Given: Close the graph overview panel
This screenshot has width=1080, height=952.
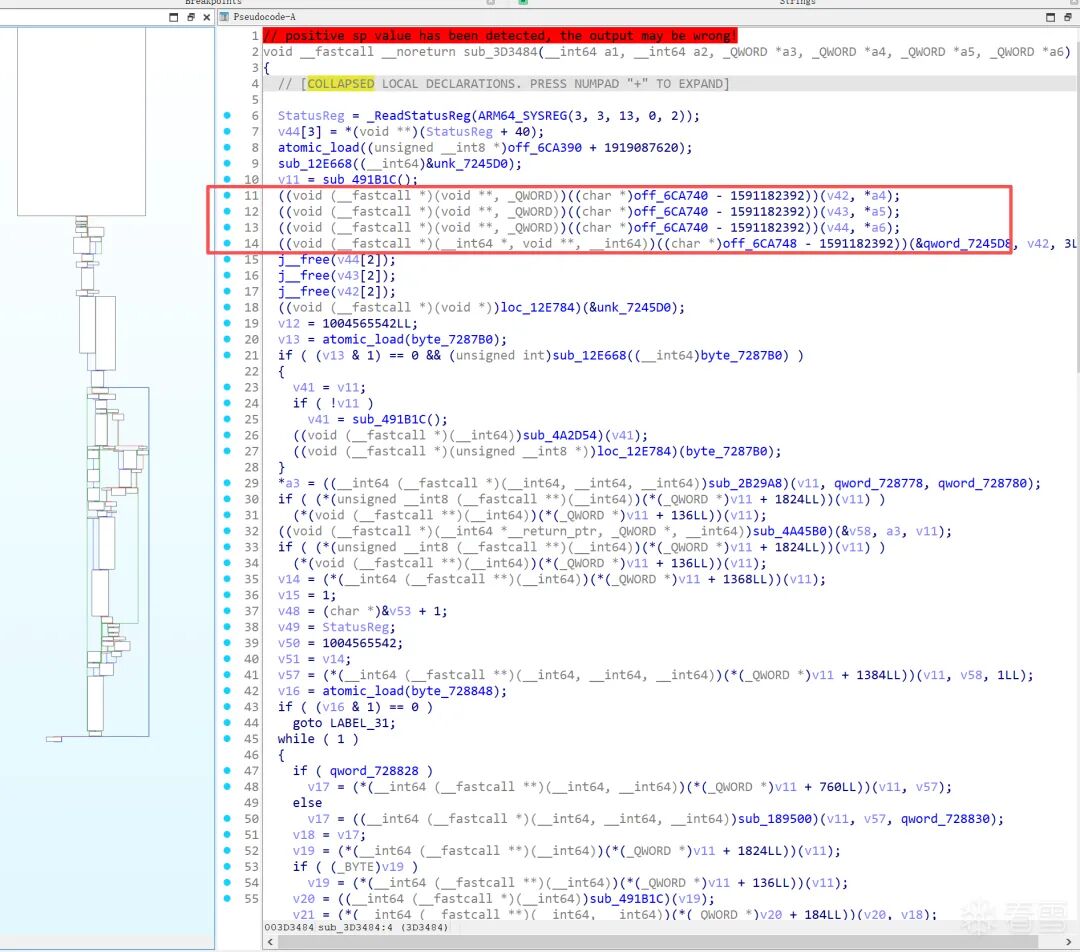Looking at the screenshot, I should pos(207,17).
